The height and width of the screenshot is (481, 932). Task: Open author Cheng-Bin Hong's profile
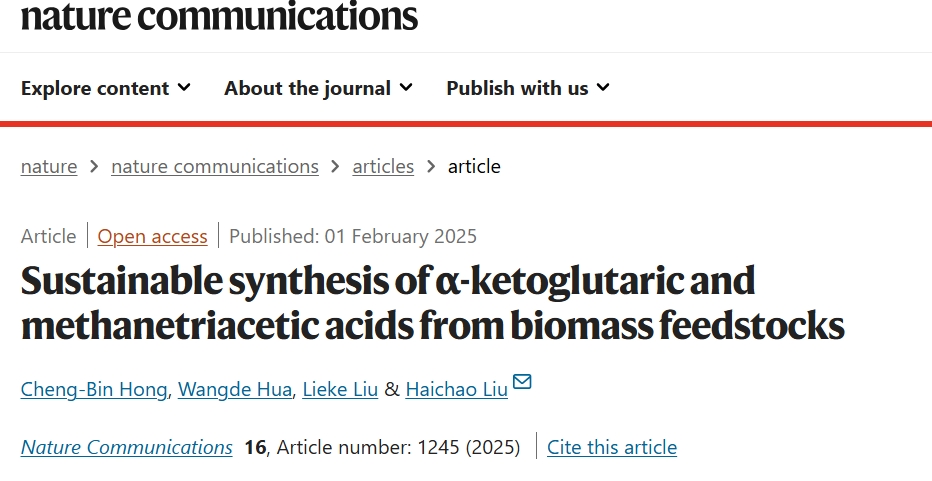coord(94,389)
